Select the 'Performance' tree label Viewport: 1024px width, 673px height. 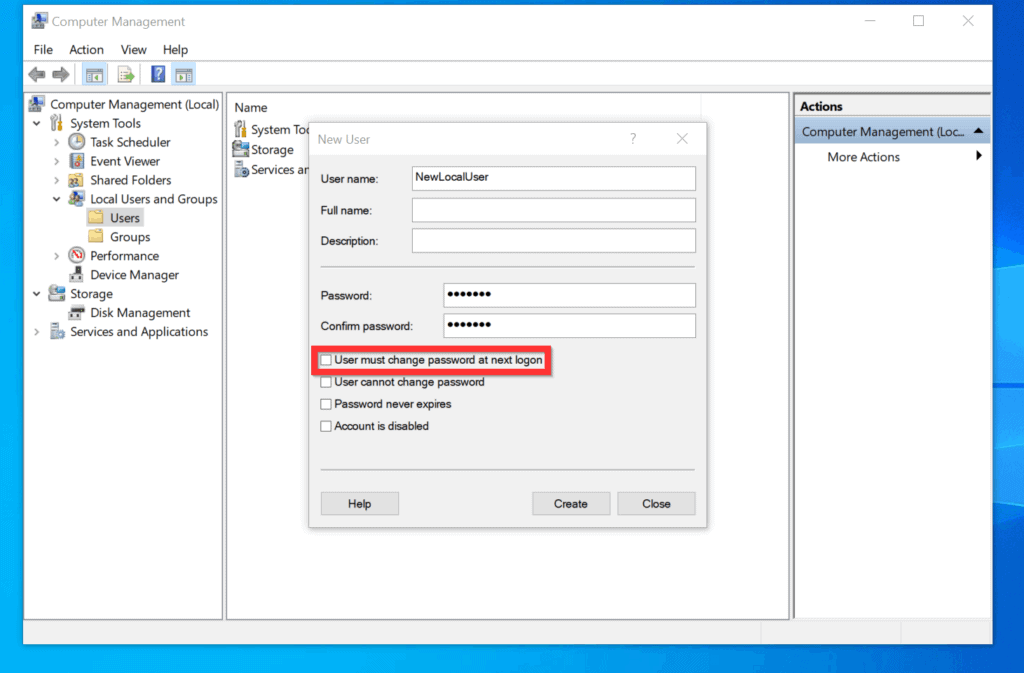pos(124,256)
